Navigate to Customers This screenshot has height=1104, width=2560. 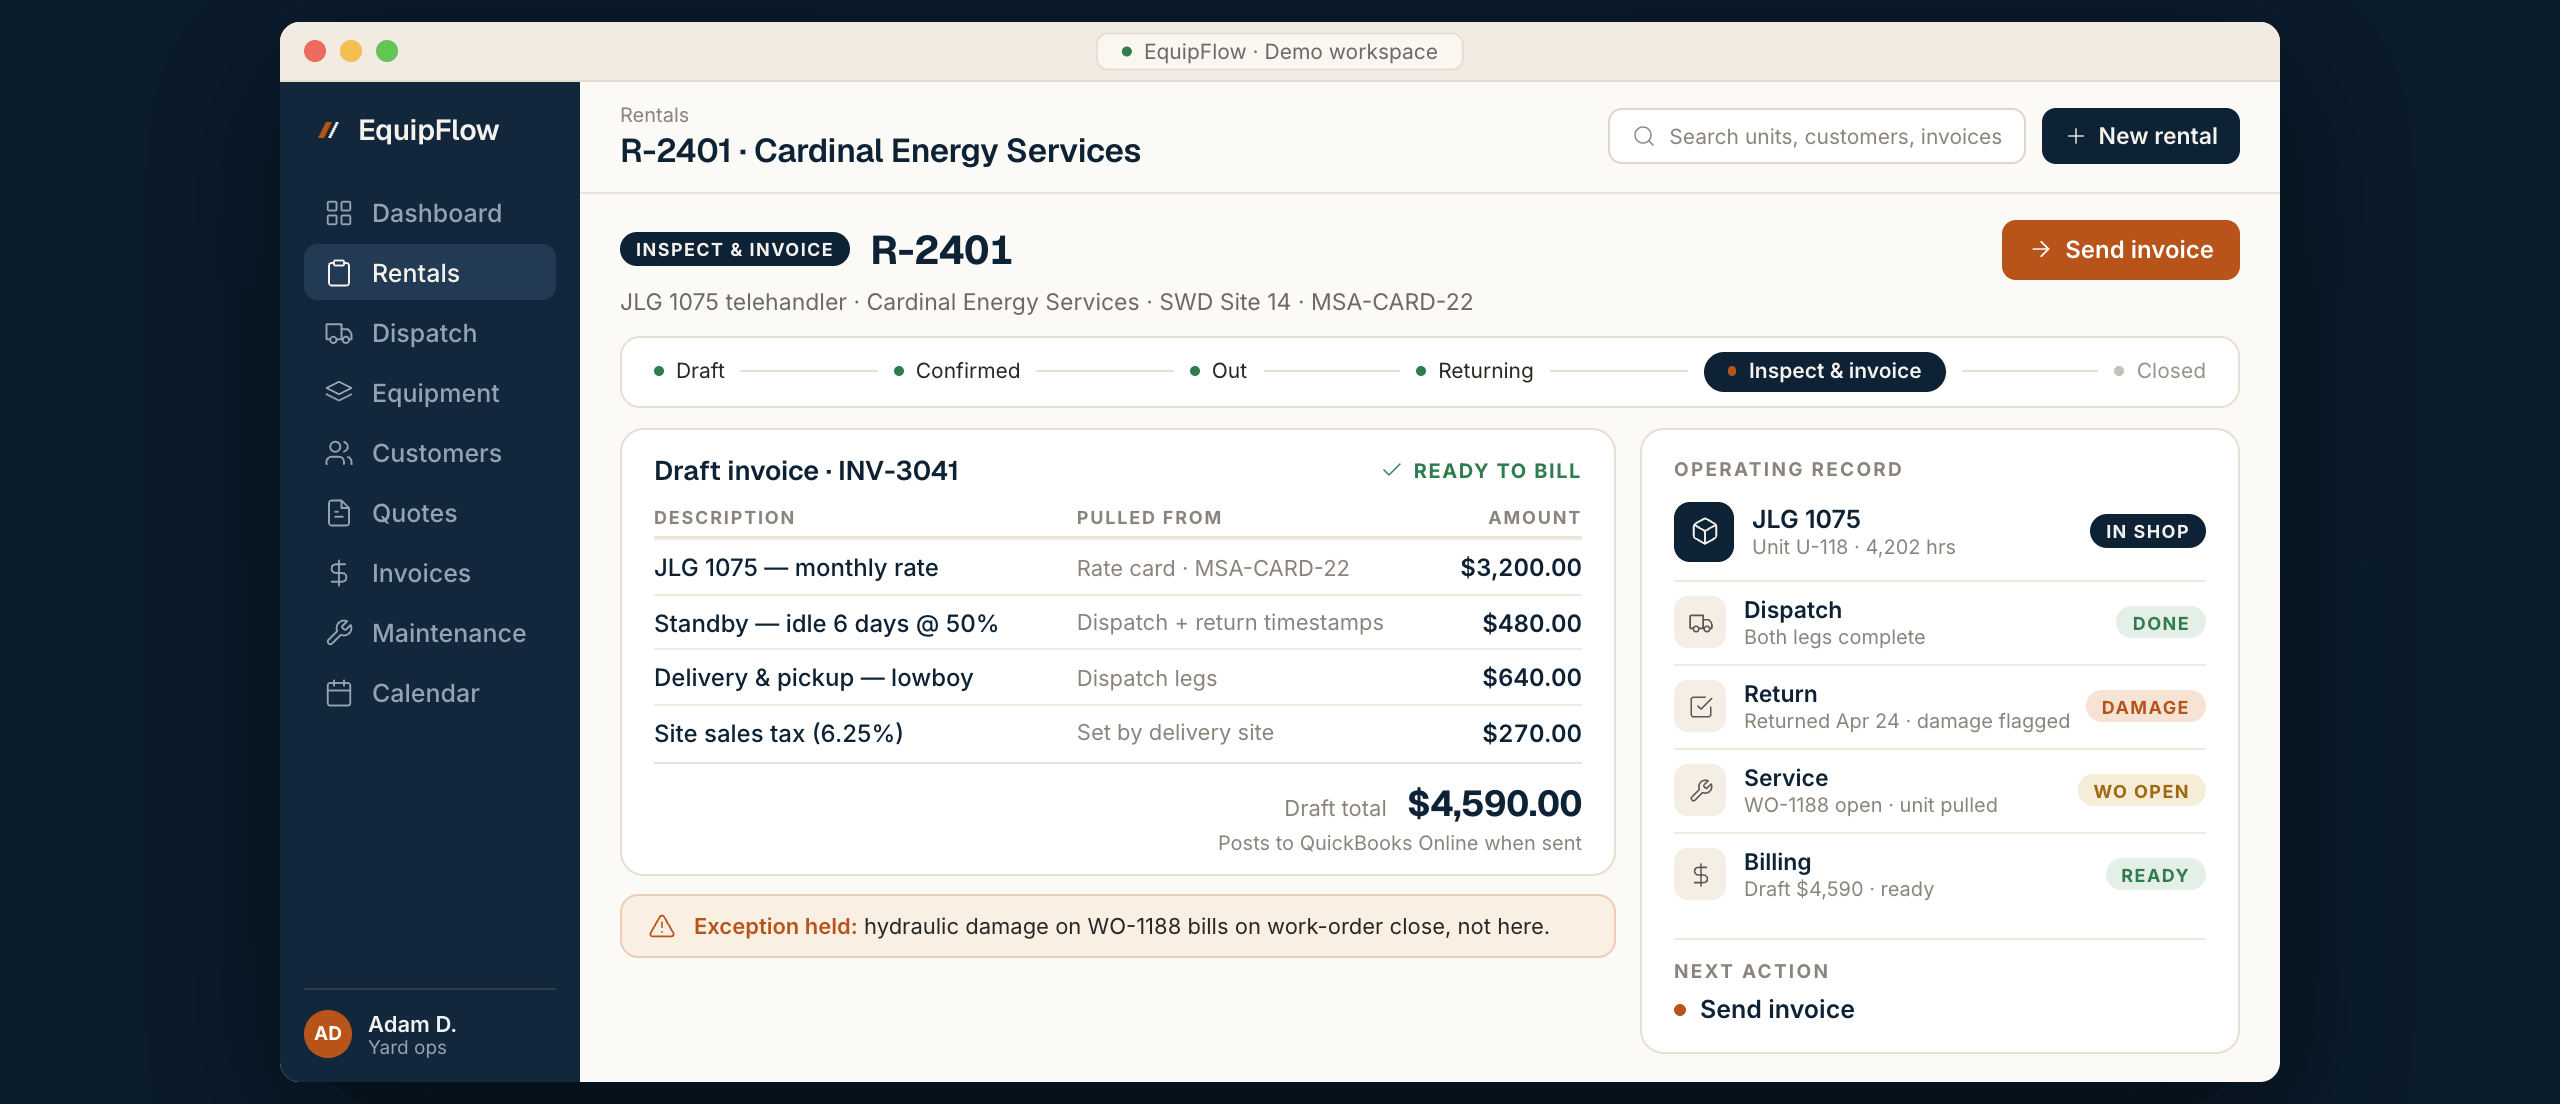pos(430,453)
